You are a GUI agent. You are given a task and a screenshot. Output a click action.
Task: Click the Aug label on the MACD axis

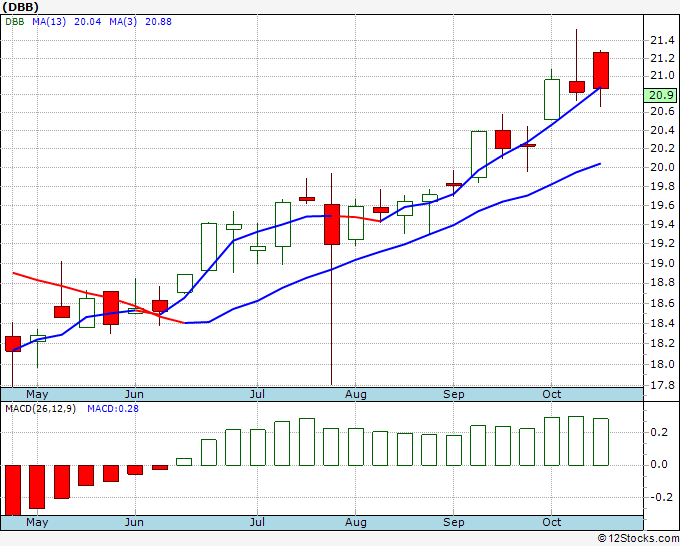[x=356, y=522]
